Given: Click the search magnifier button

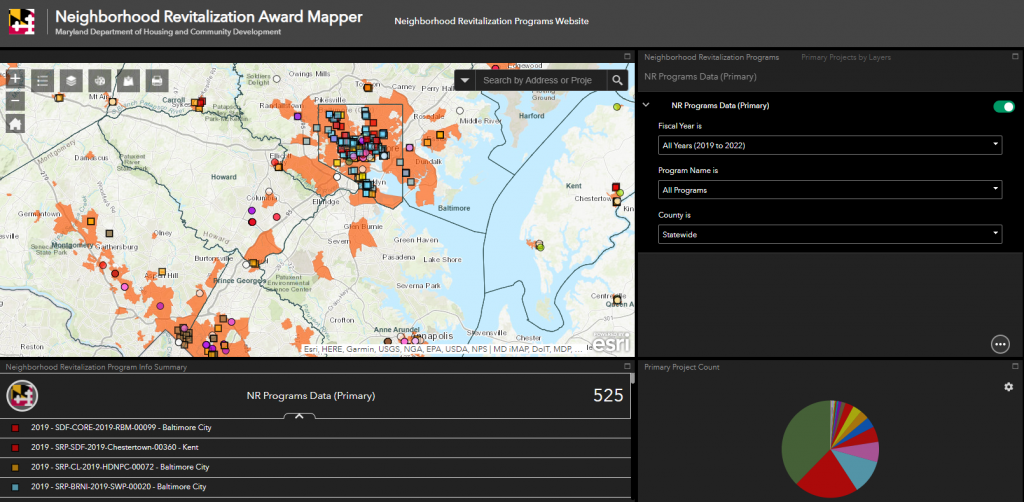Looking at the screenshot, I should click(618, 80).
